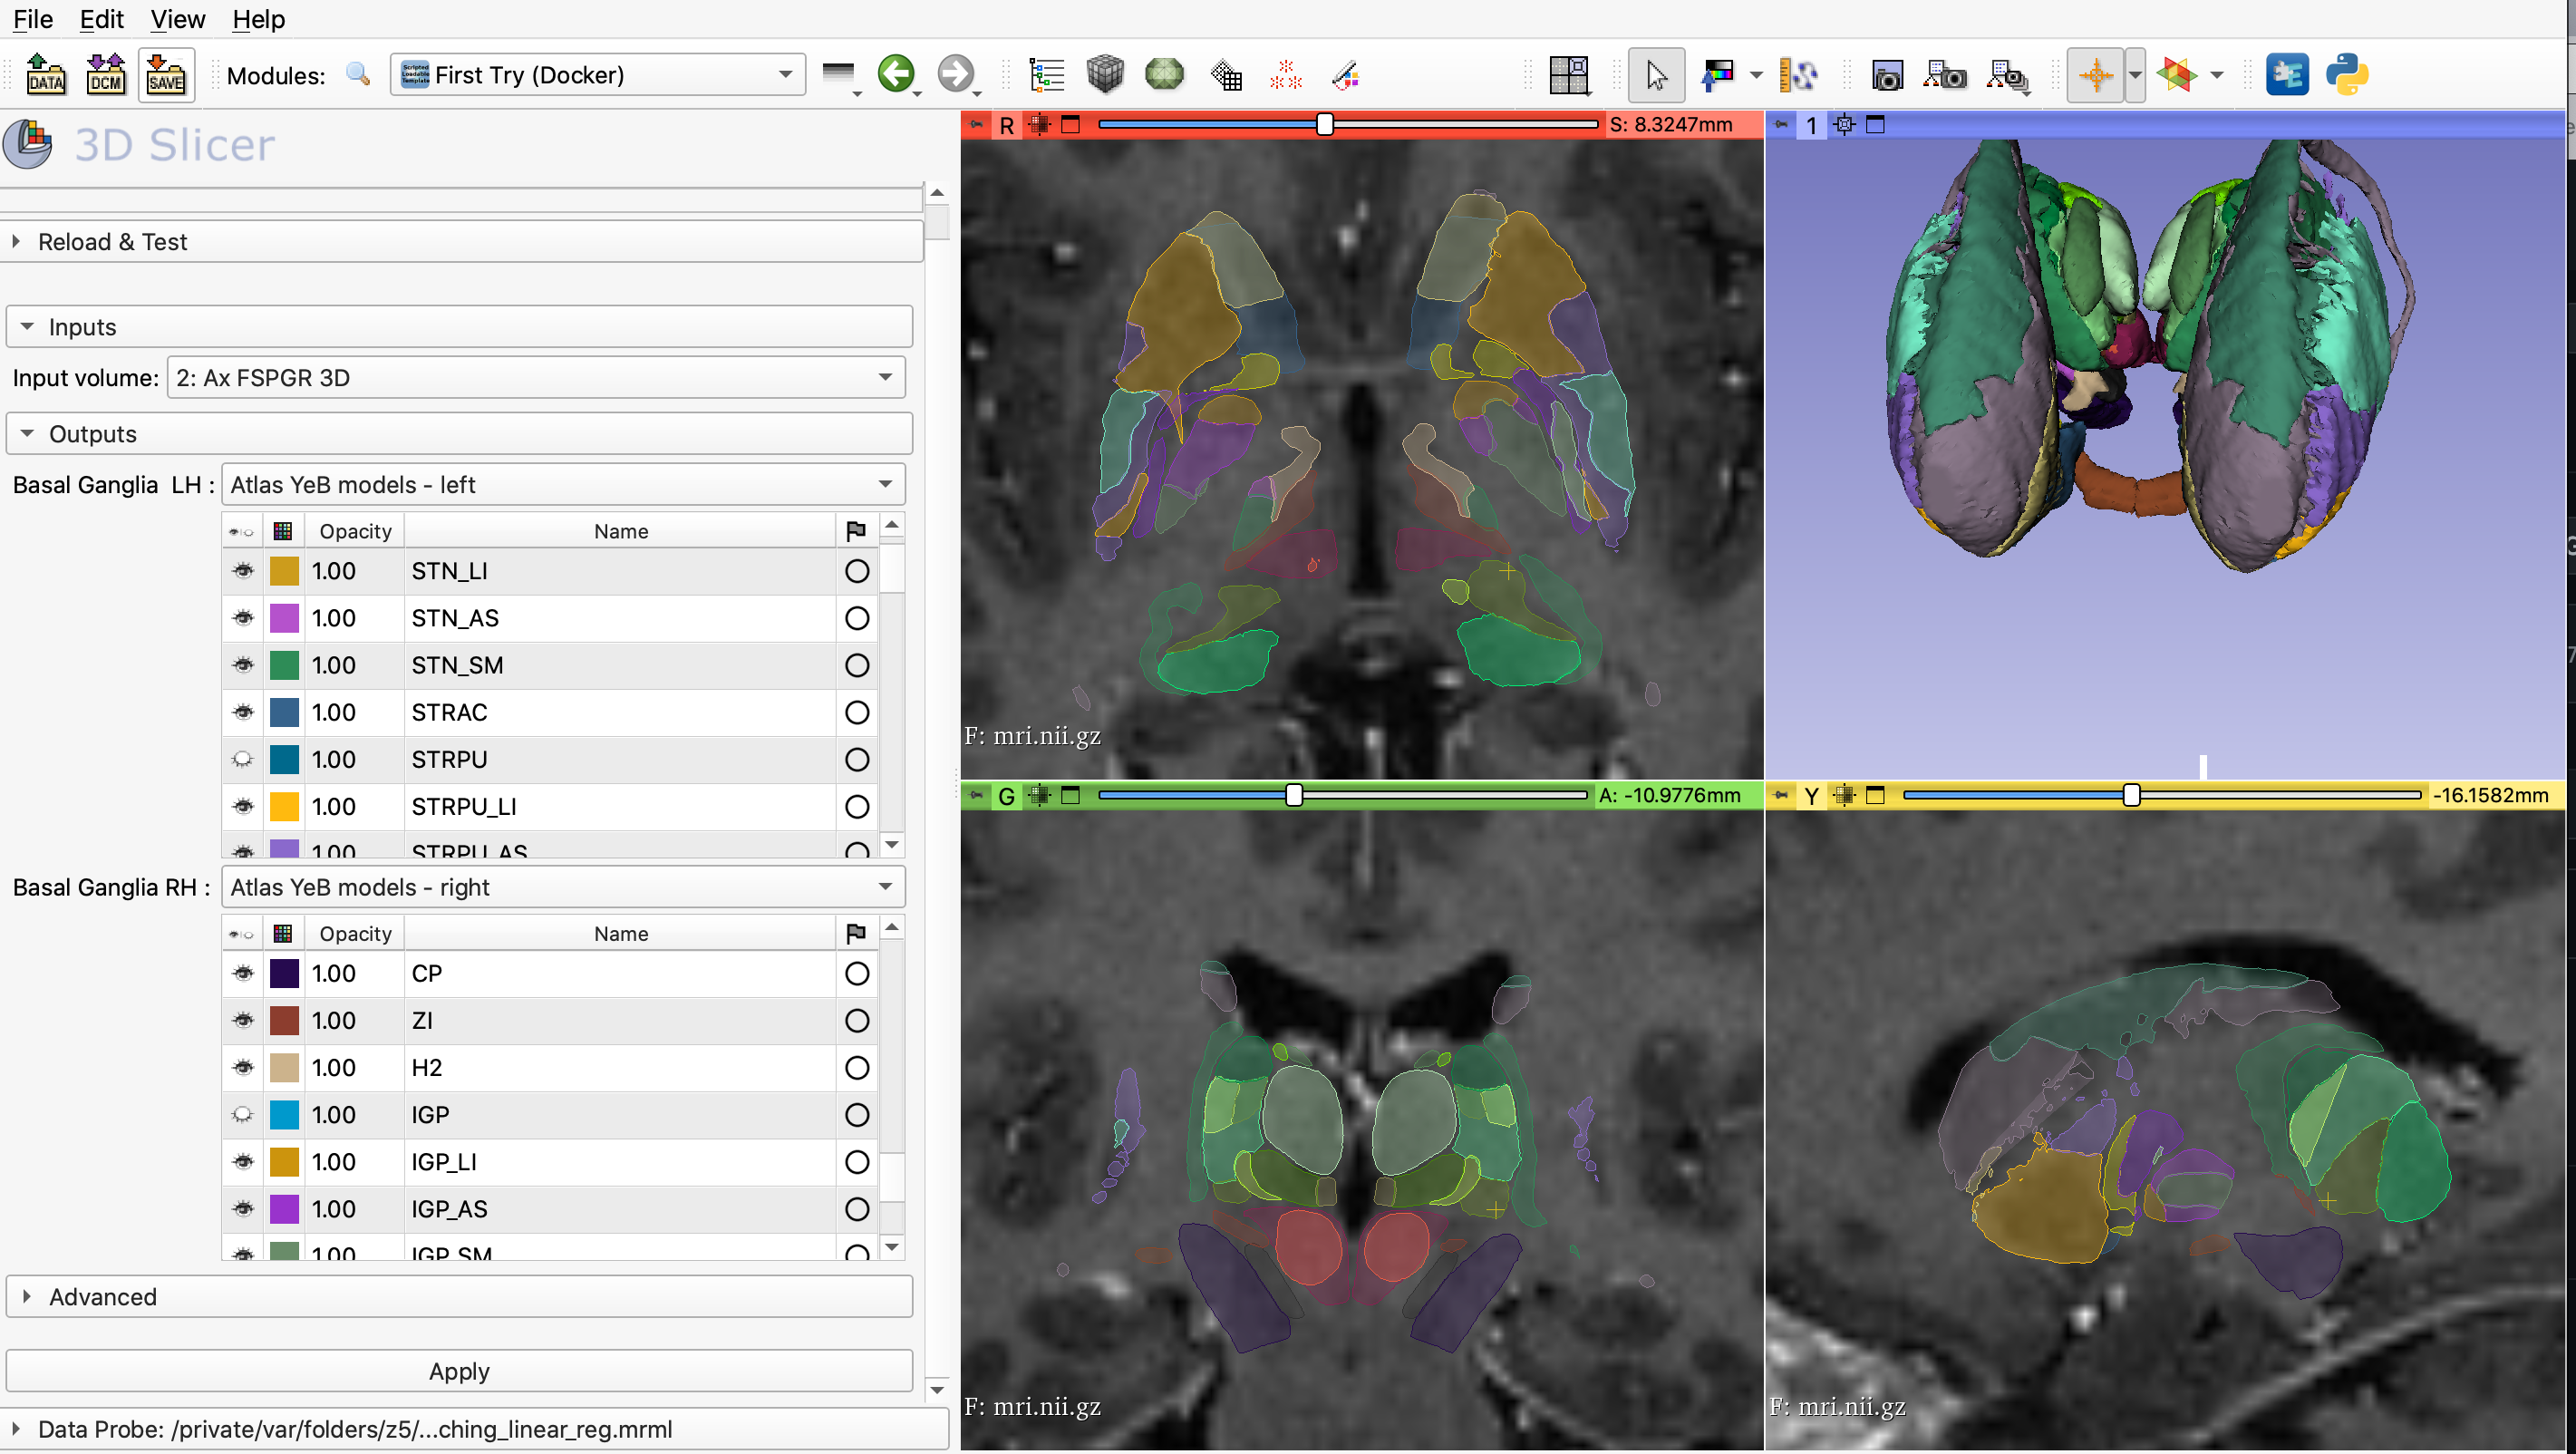Open the Python console icon
Viewport: 2576px width, 1454px height.
pyautogui.click(x=2346, y=75)
